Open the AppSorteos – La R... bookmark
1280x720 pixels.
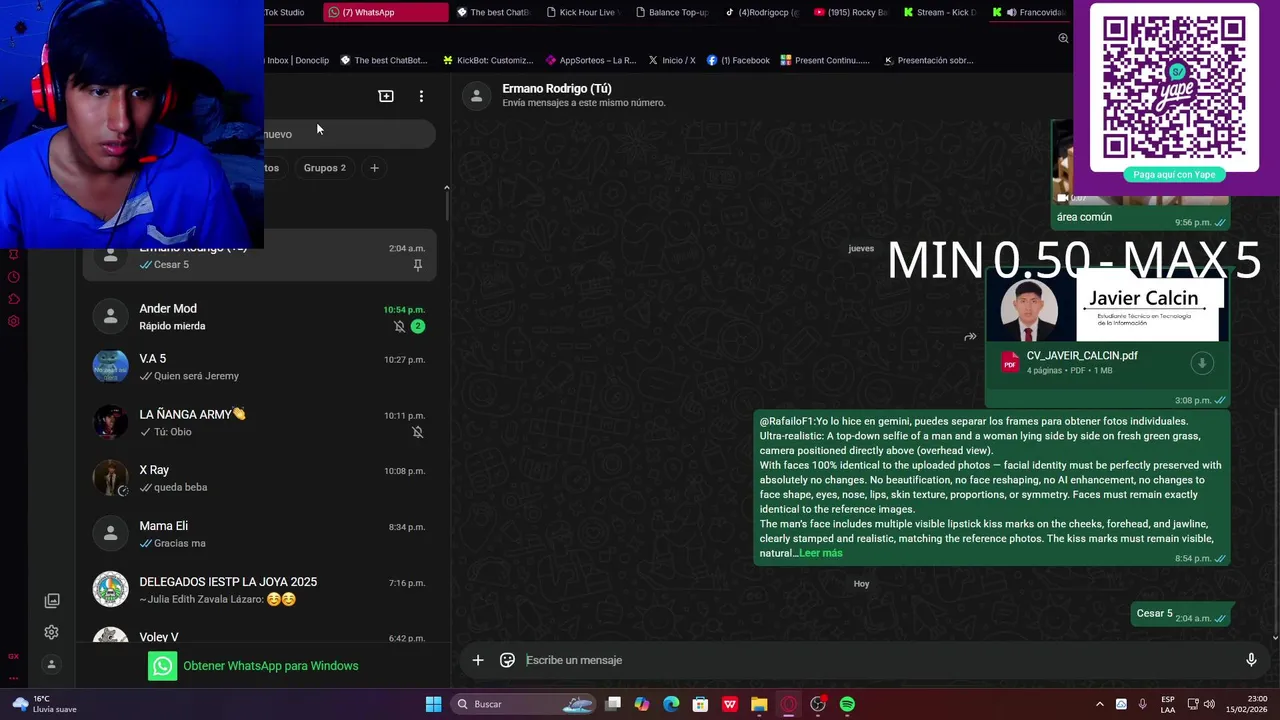click(590, 60)
